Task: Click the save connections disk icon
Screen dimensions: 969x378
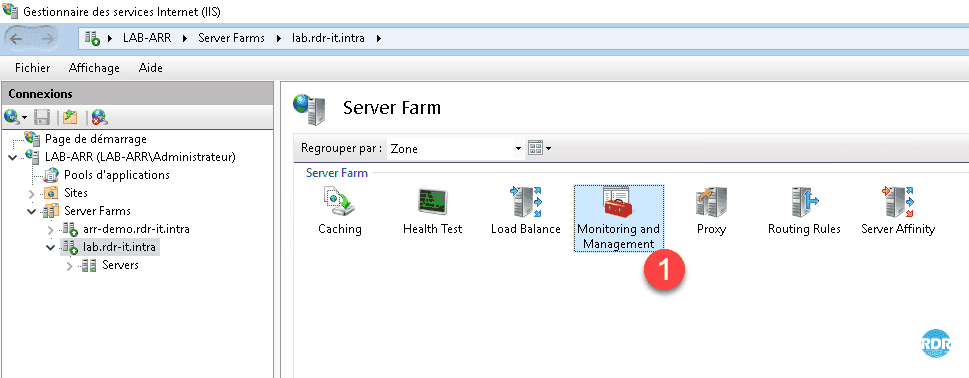Action: (41, 116)
